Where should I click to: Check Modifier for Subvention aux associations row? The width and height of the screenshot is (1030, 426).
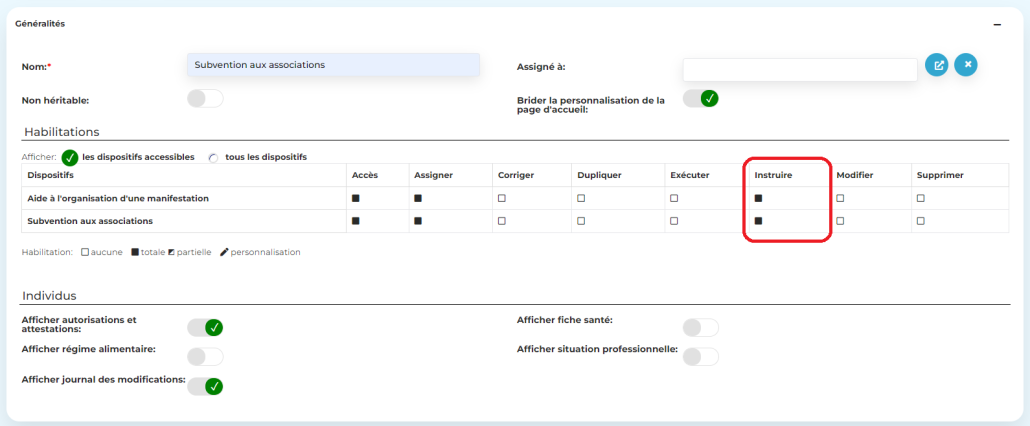point(840,221)
